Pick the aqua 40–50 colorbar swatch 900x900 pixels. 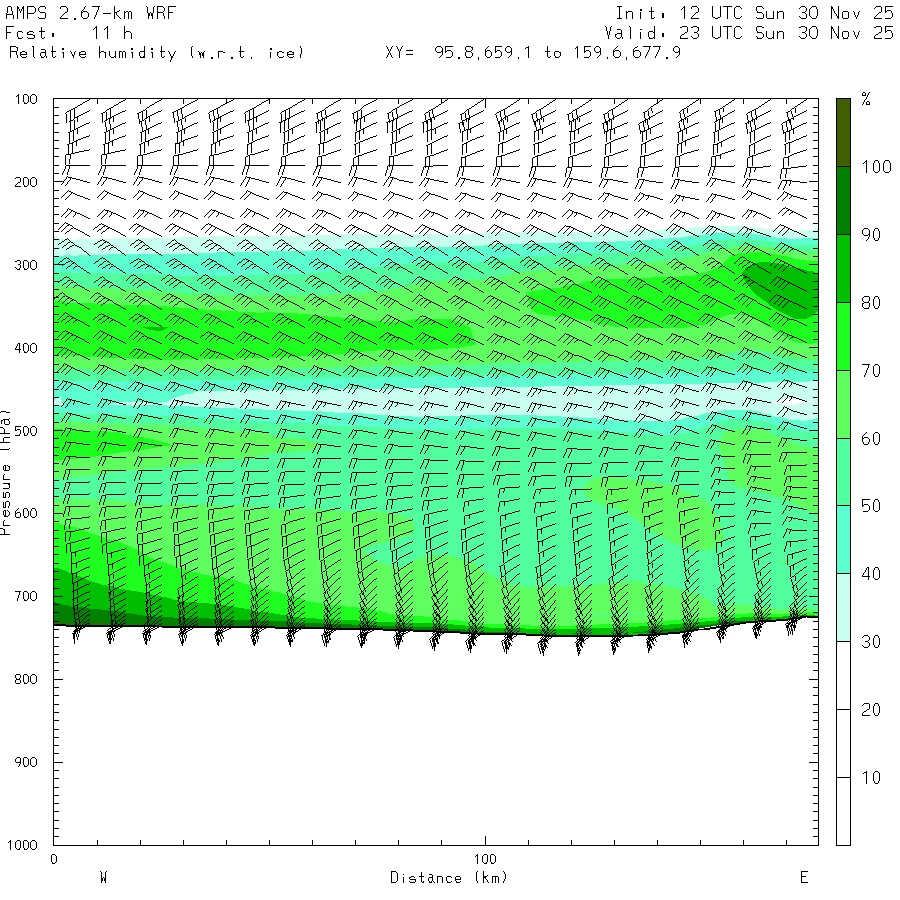843,540
